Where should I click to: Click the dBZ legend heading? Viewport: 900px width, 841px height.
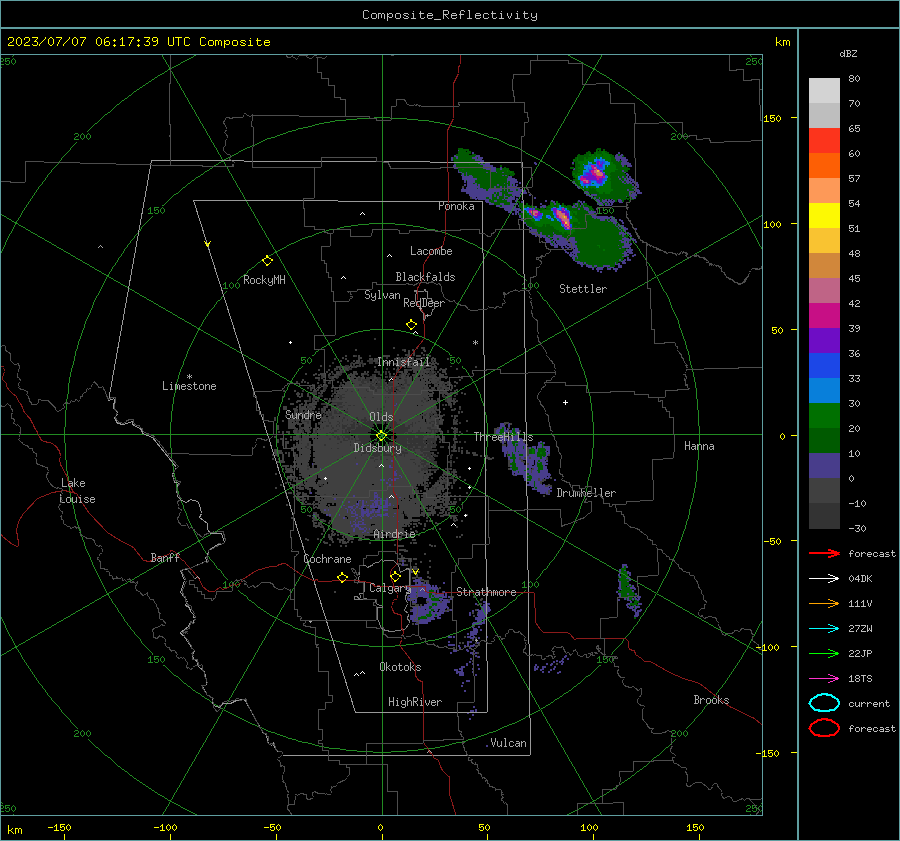coord(848,53)
